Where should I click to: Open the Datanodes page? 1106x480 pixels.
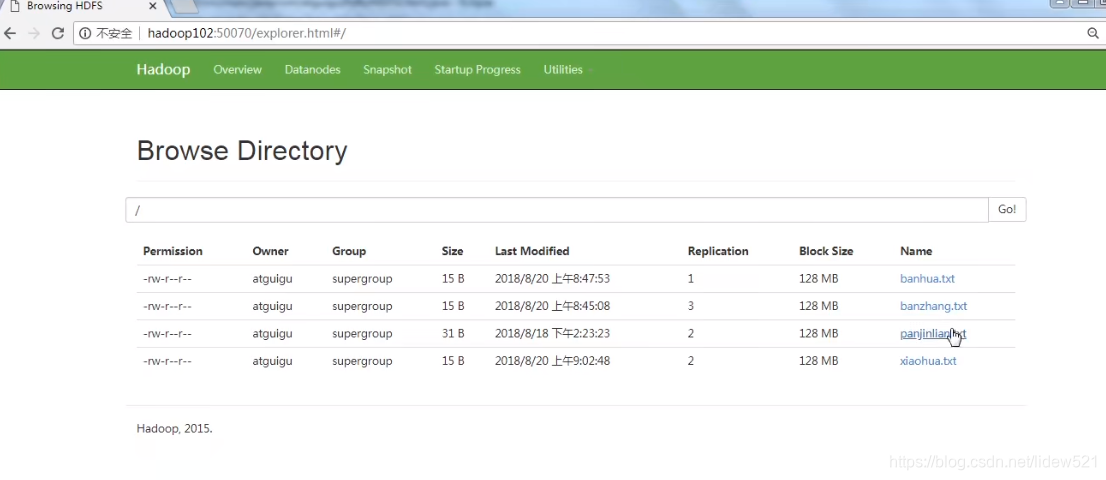(x=312, y=70)
